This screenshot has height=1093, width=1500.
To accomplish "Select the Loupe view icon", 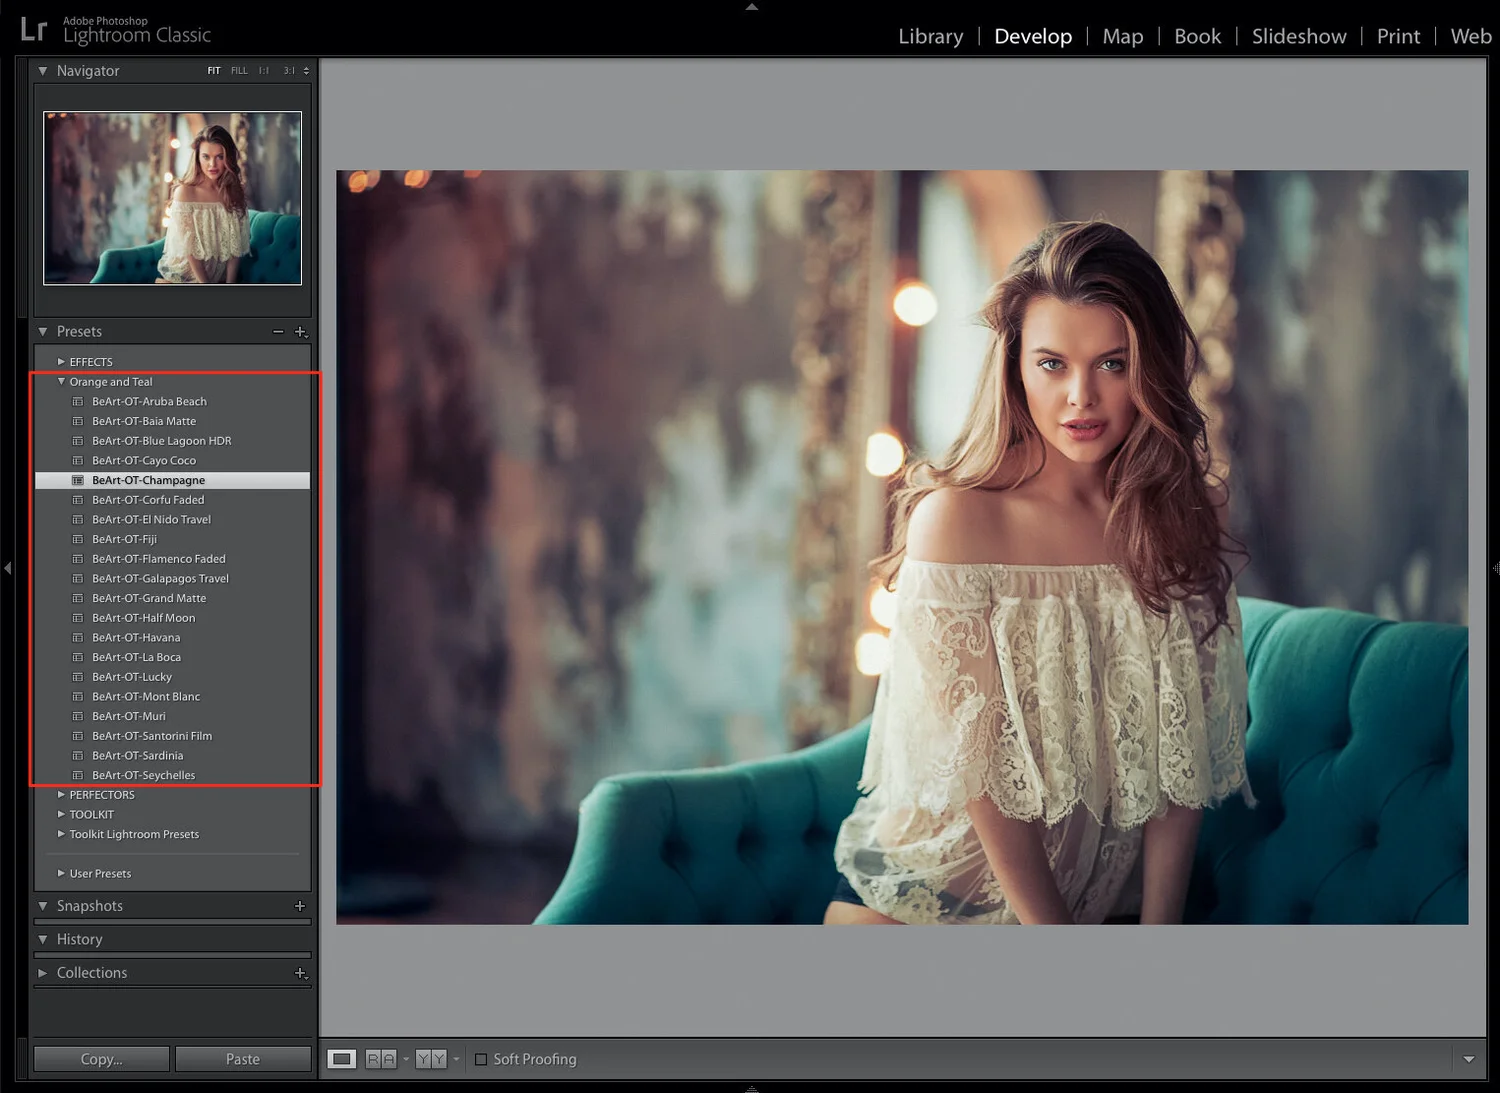I will pyautogui.click(x=341, y=1059).
